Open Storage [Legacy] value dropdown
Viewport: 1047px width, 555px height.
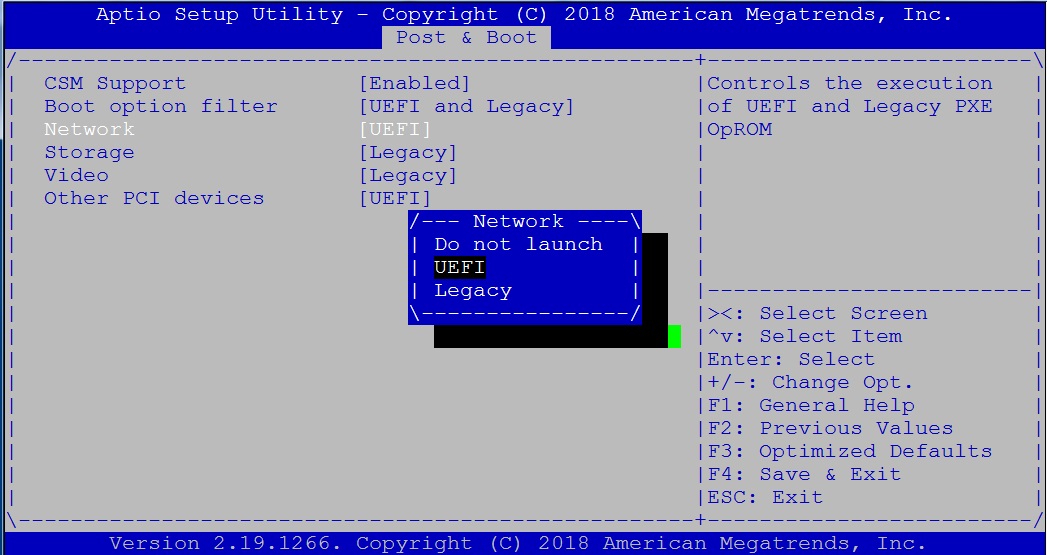tap(408, 153)
